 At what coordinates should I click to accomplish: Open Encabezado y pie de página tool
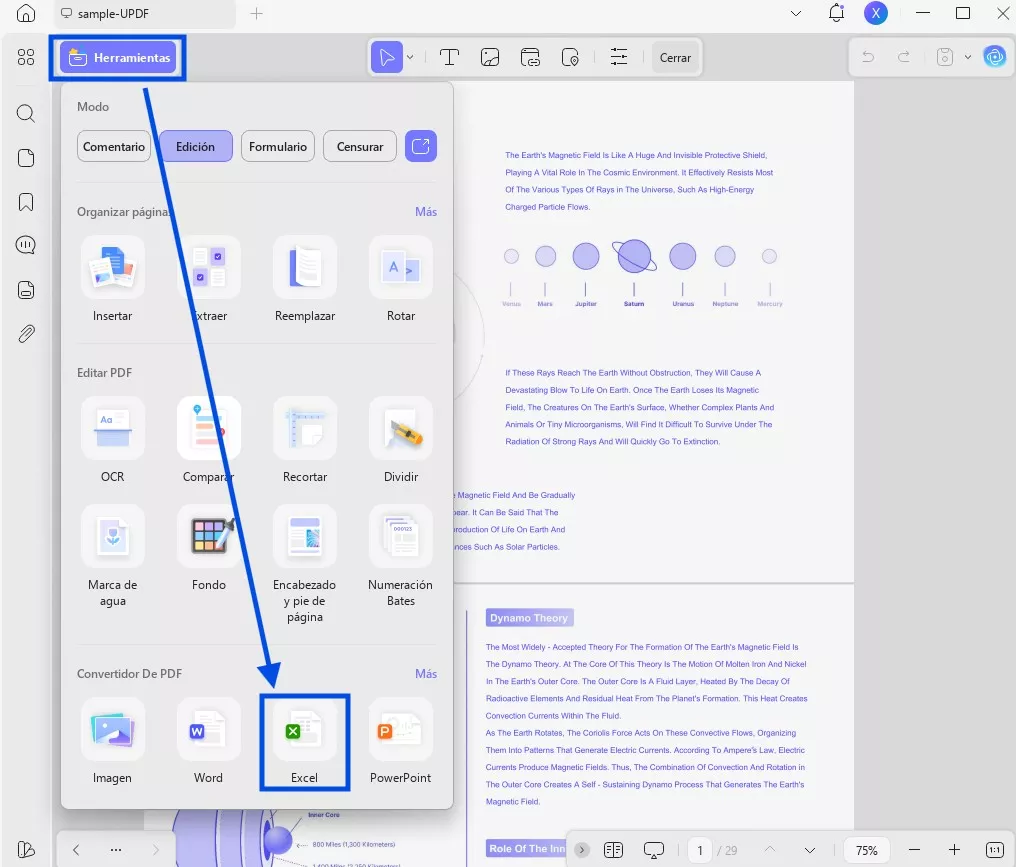(x=305, y=565)
